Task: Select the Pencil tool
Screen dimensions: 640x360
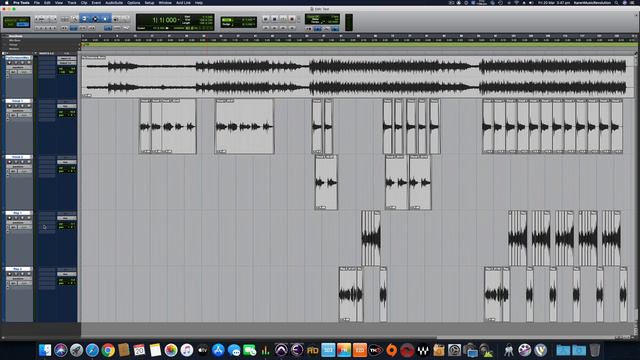Action: tap(126, 19)
